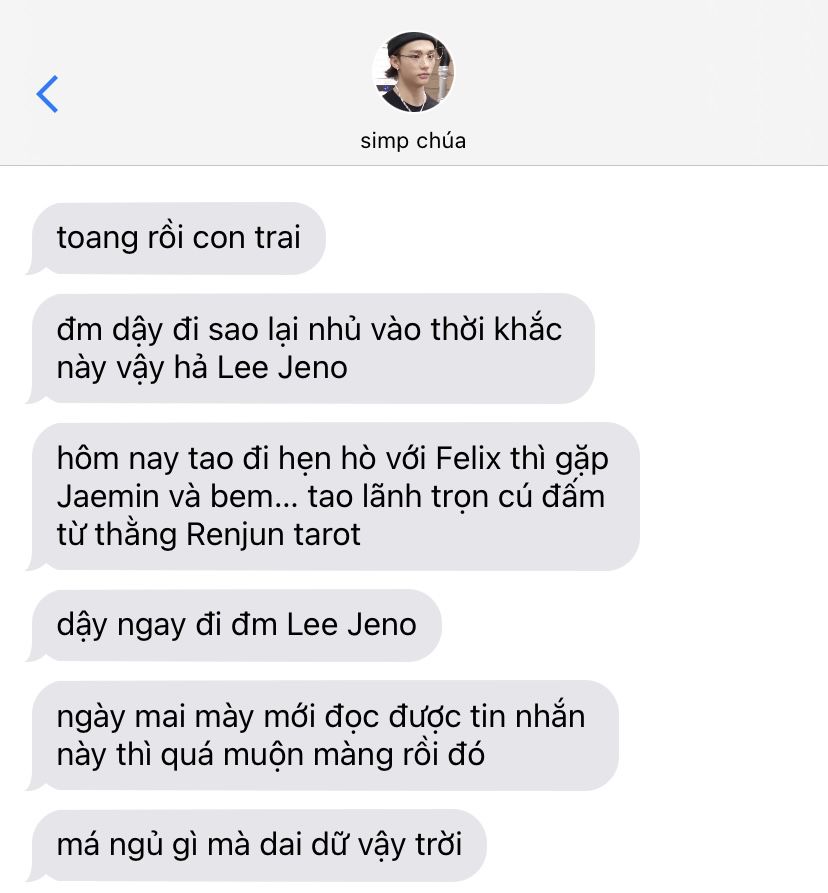Select the 'dậy ngay đi đm Lee Jeno' message
This screenshot has height=893, width=828.
coord(234,625)
